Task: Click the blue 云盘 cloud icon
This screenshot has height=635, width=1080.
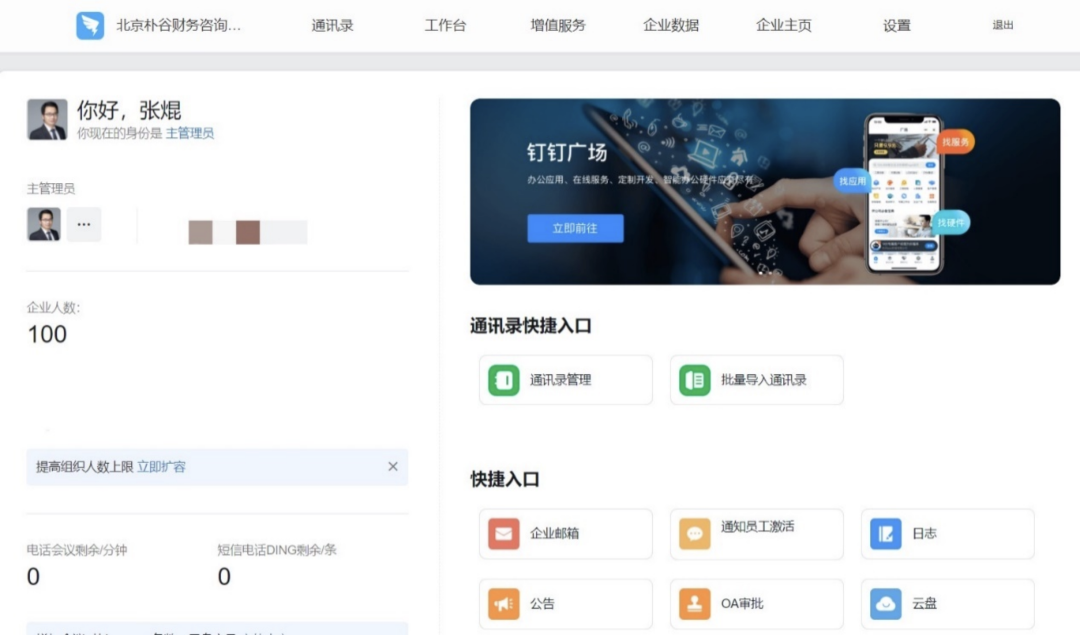Action: tap(886, 604)
